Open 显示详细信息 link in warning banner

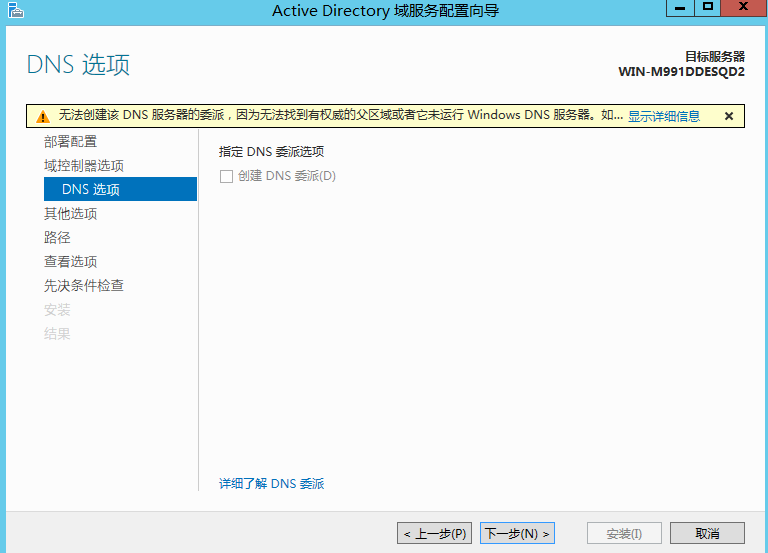[x=664, y=116]
